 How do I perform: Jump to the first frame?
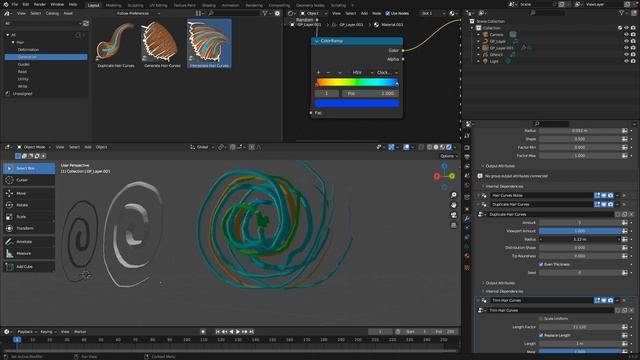pyautogui.click(x=218, y=332)
